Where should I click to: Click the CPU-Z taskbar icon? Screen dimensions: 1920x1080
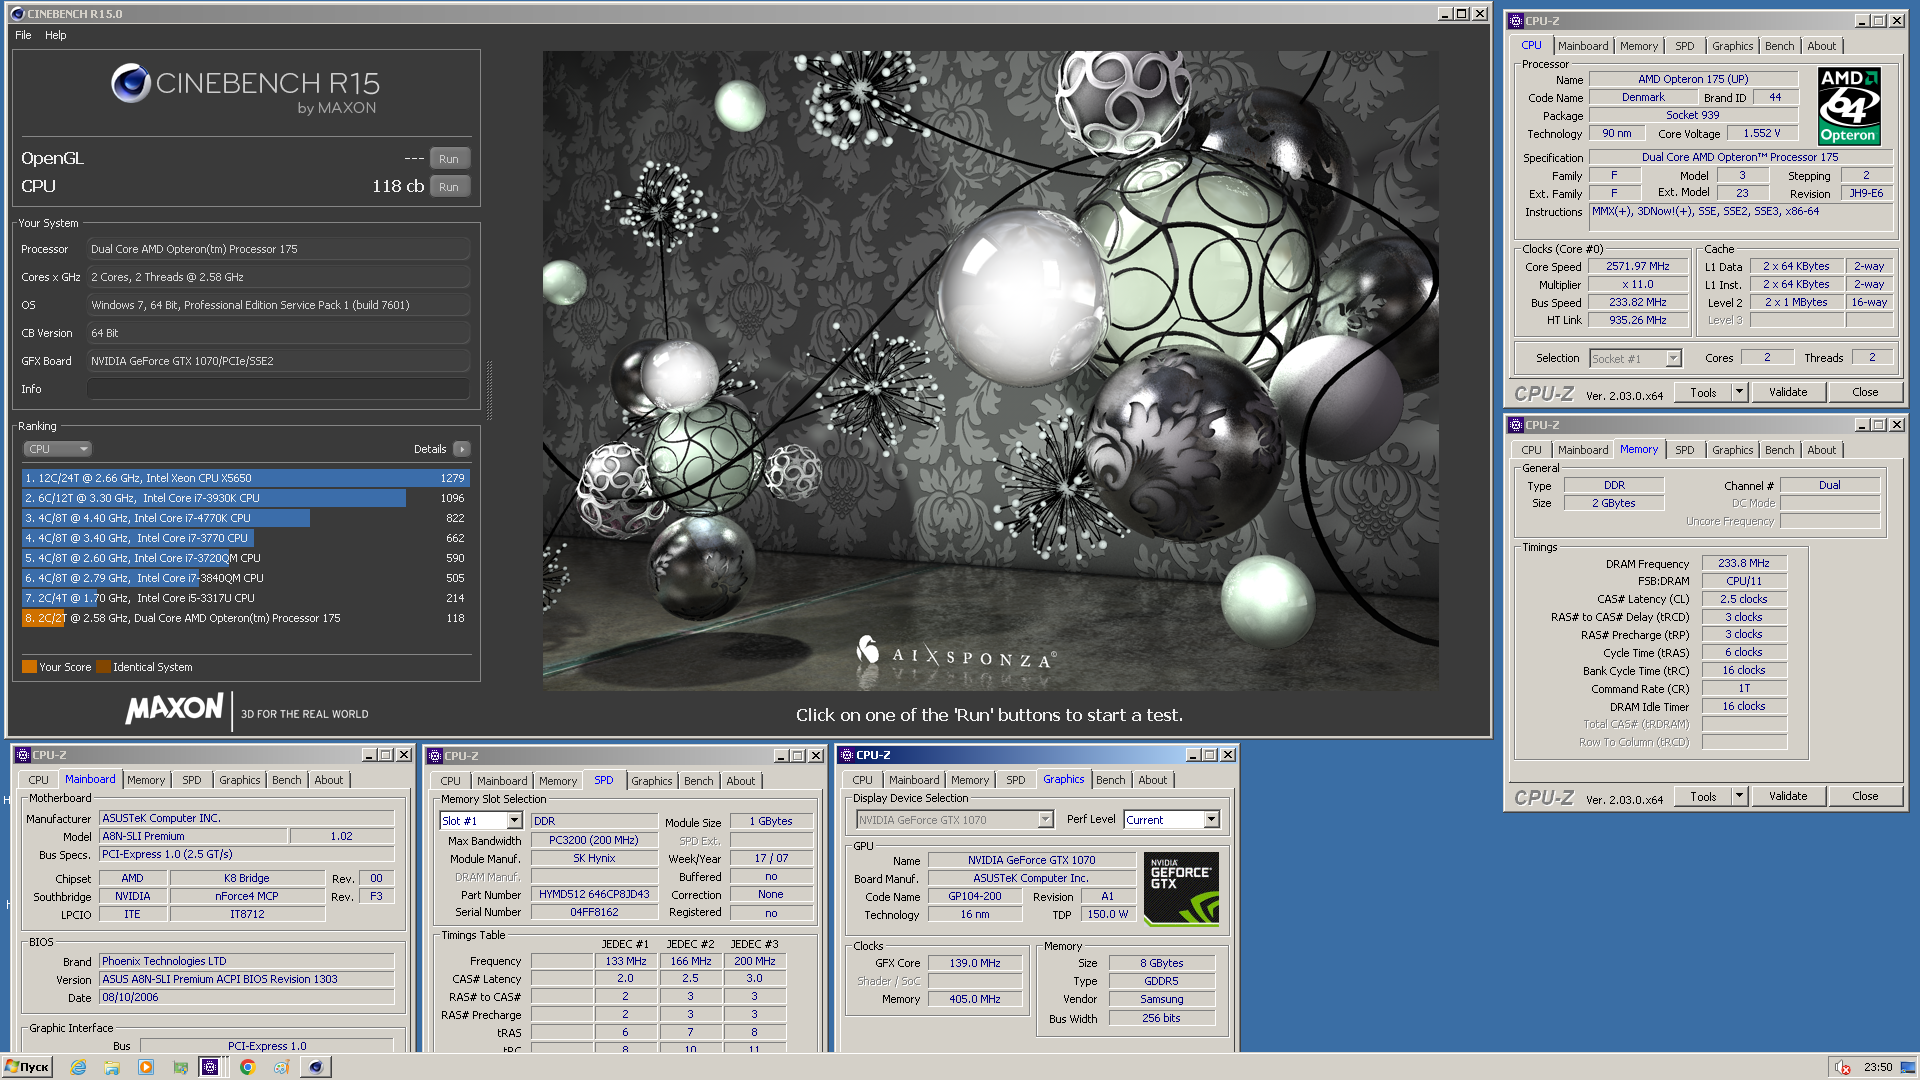pos(210,1067)
